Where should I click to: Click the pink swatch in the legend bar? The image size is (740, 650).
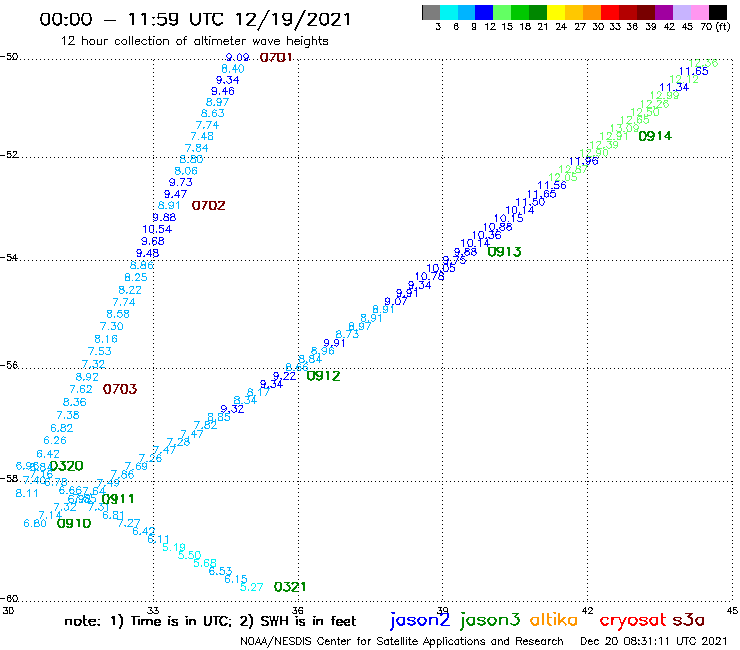tap(699, 12)
